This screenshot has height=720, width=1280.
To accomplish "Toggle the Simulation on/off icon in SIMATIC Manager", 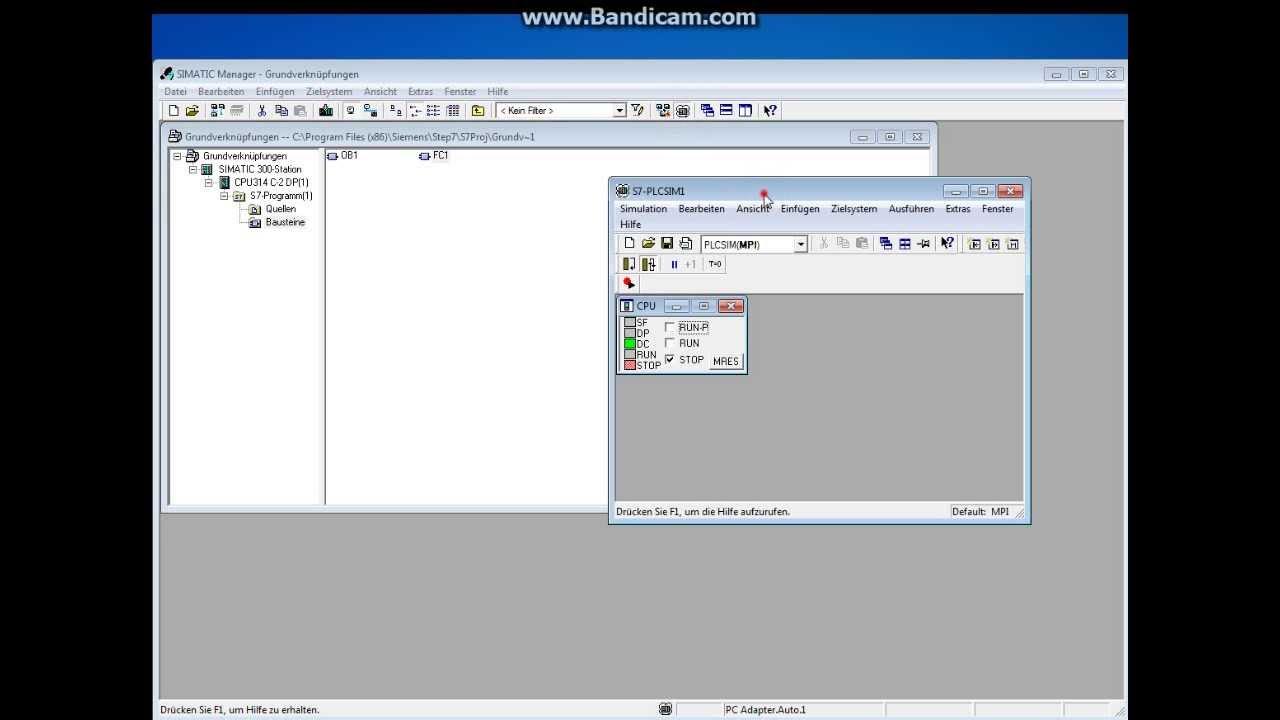I will pyautogui.click(x=682, y=111).
